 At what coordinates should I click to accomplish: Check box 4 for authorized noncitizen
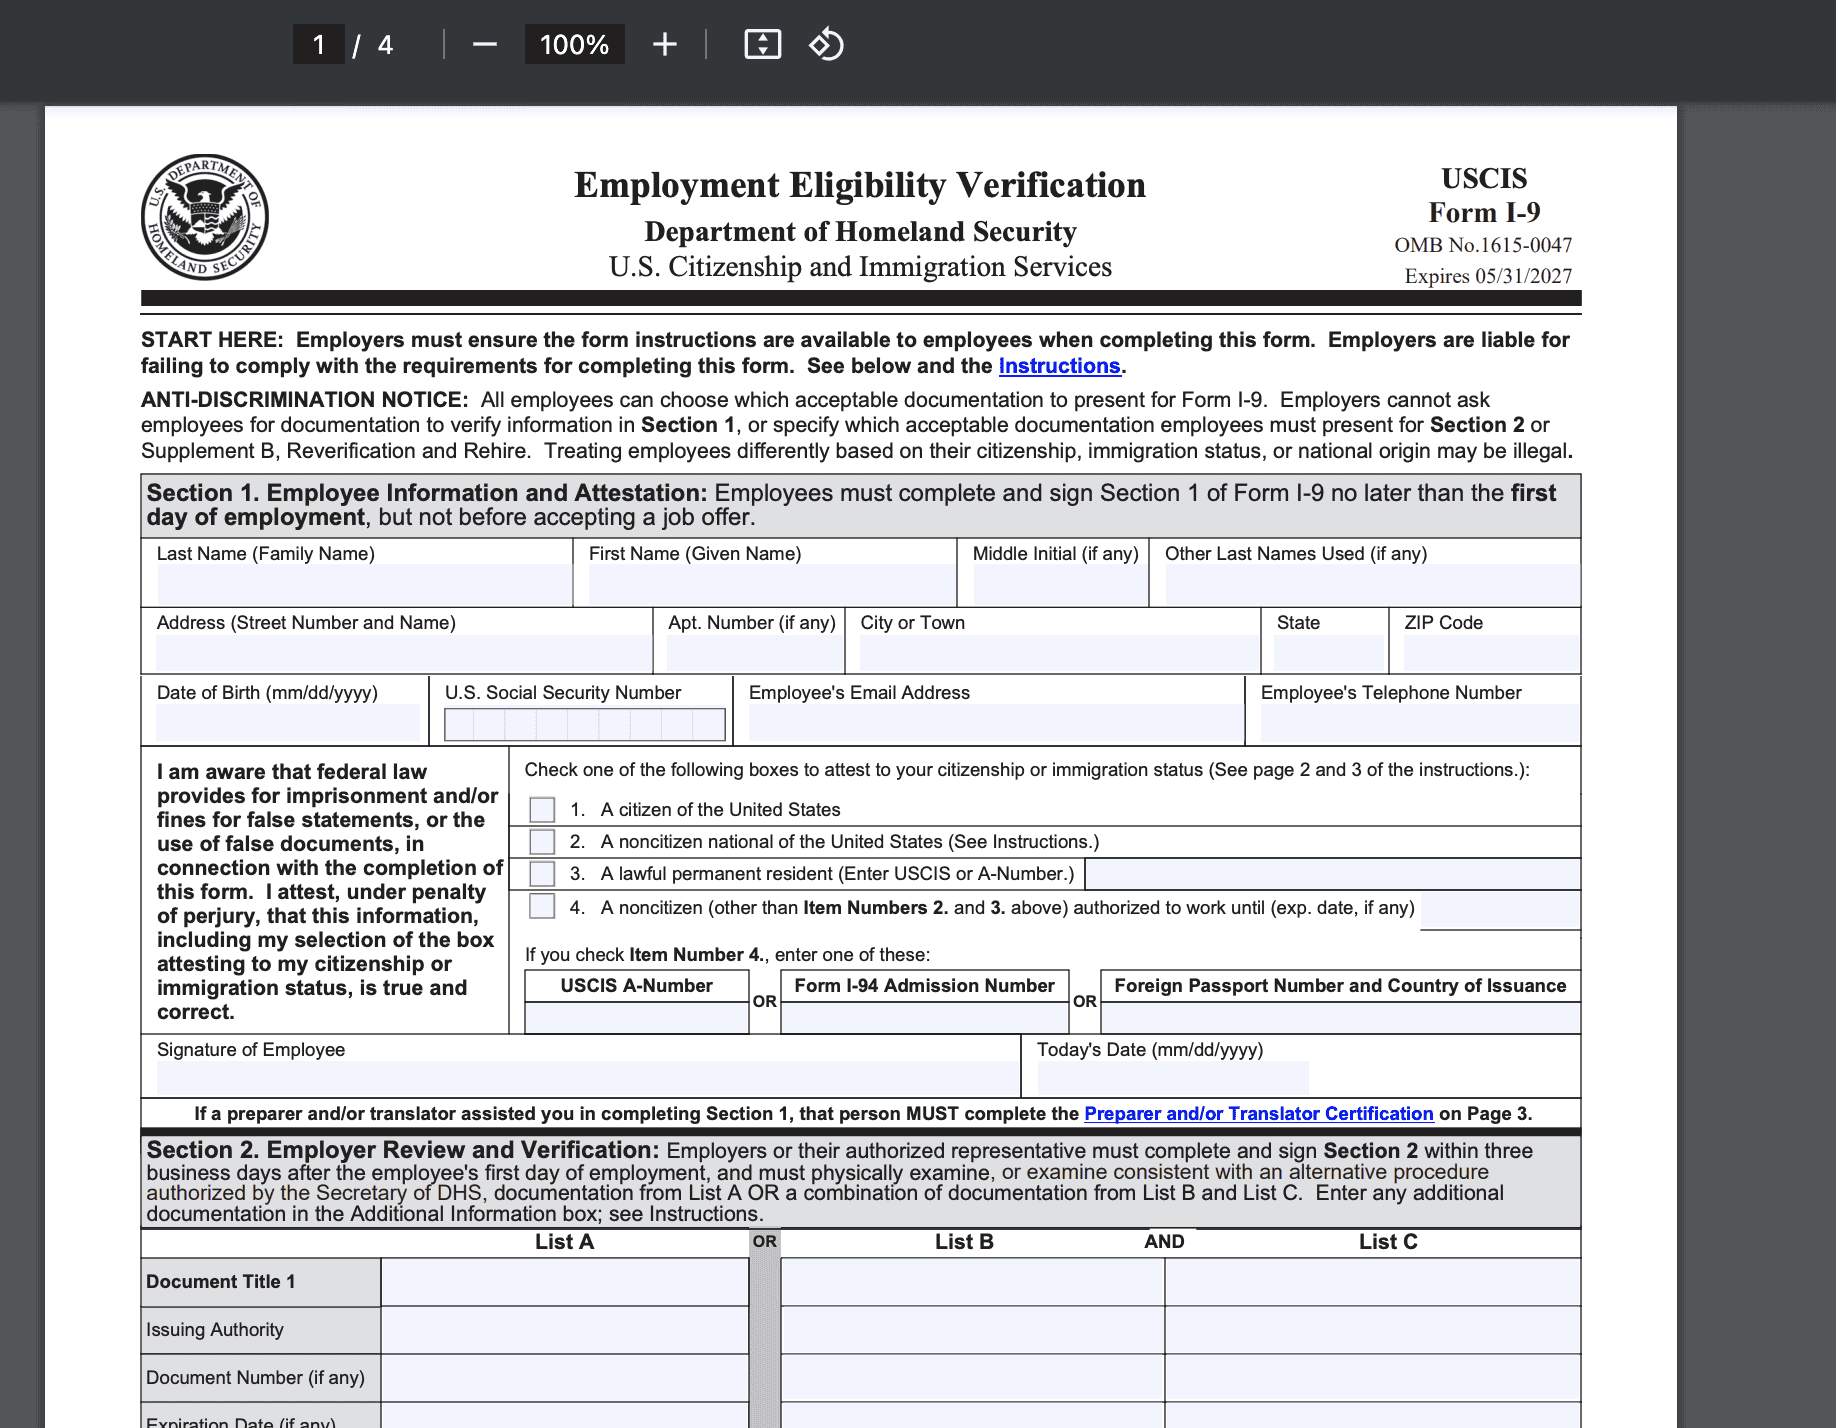[x=541, y=906]
